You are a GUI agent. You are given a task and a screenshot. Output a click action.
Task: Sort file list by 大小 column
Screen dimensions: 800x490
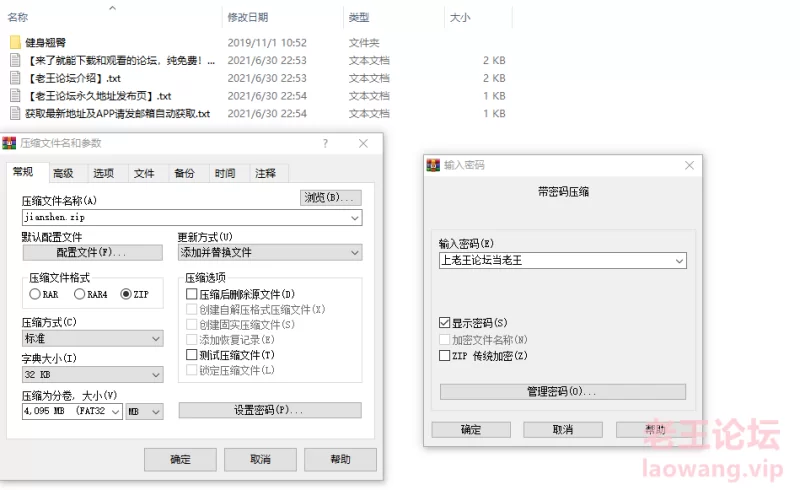tap(460, 17)
